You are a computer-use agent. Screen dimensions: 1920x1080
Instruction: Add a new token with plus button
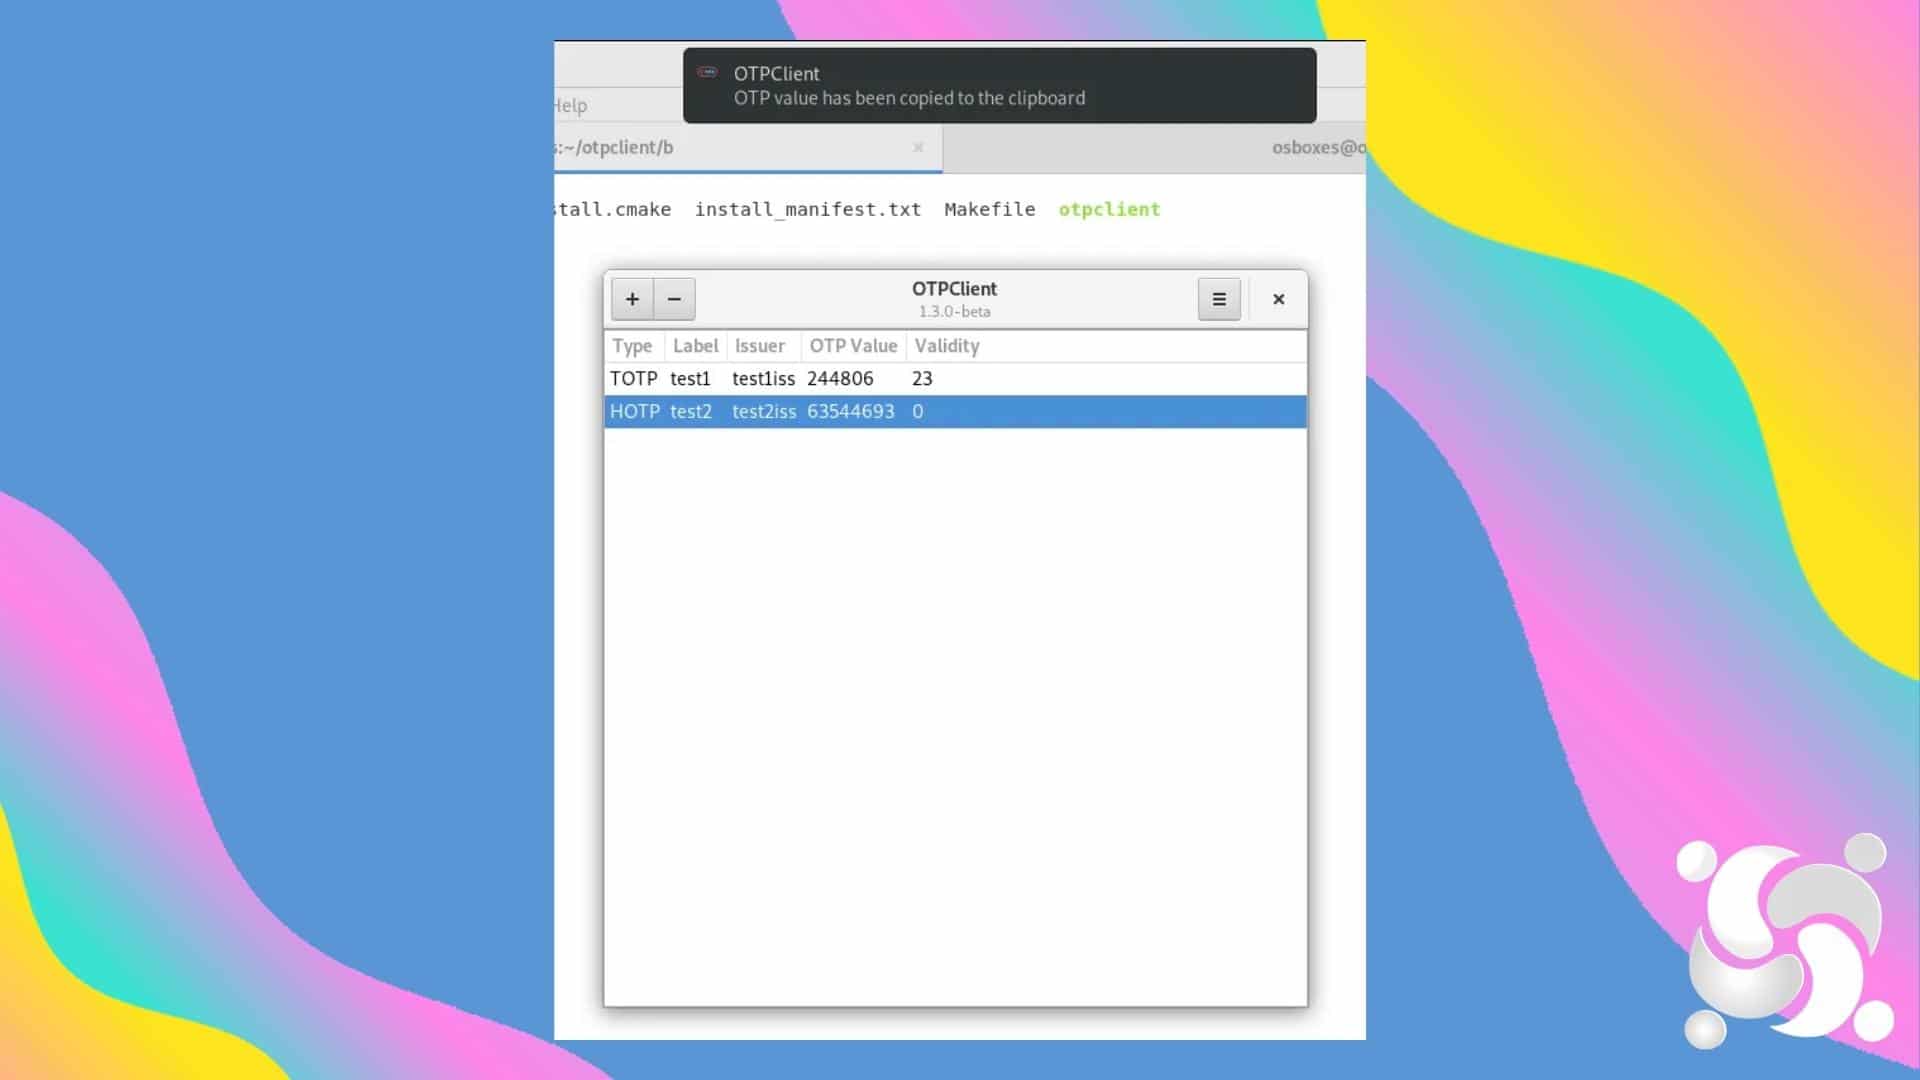(x=632, y=299)
